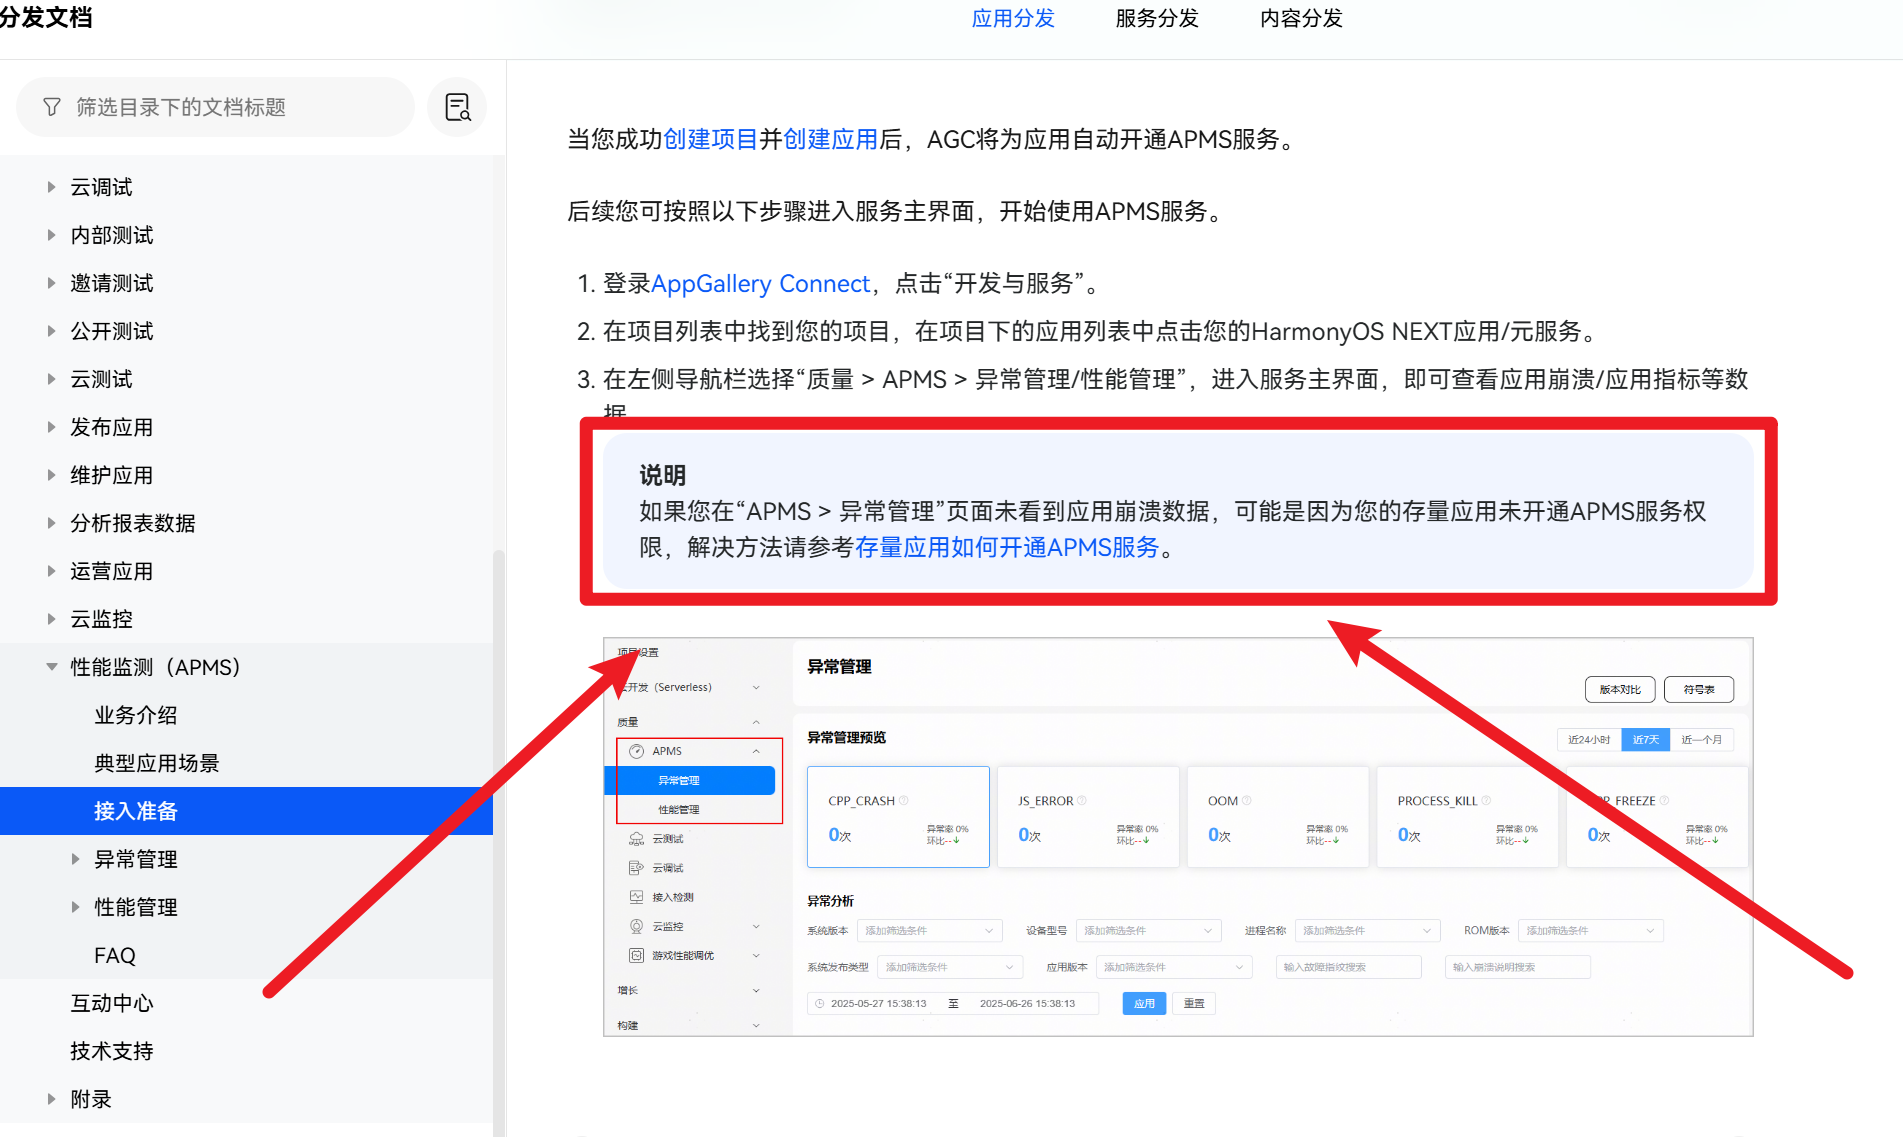Click the 分析报表数据 expand triangle
1903x1137 pixels.
51,523
